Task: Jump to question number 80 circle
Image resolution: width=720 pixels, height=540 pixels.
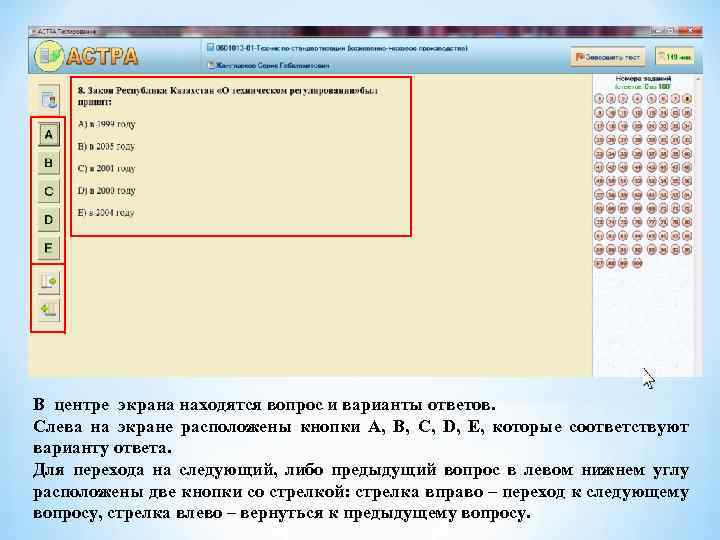Action: pyautogui.click(x=687, y=222)
